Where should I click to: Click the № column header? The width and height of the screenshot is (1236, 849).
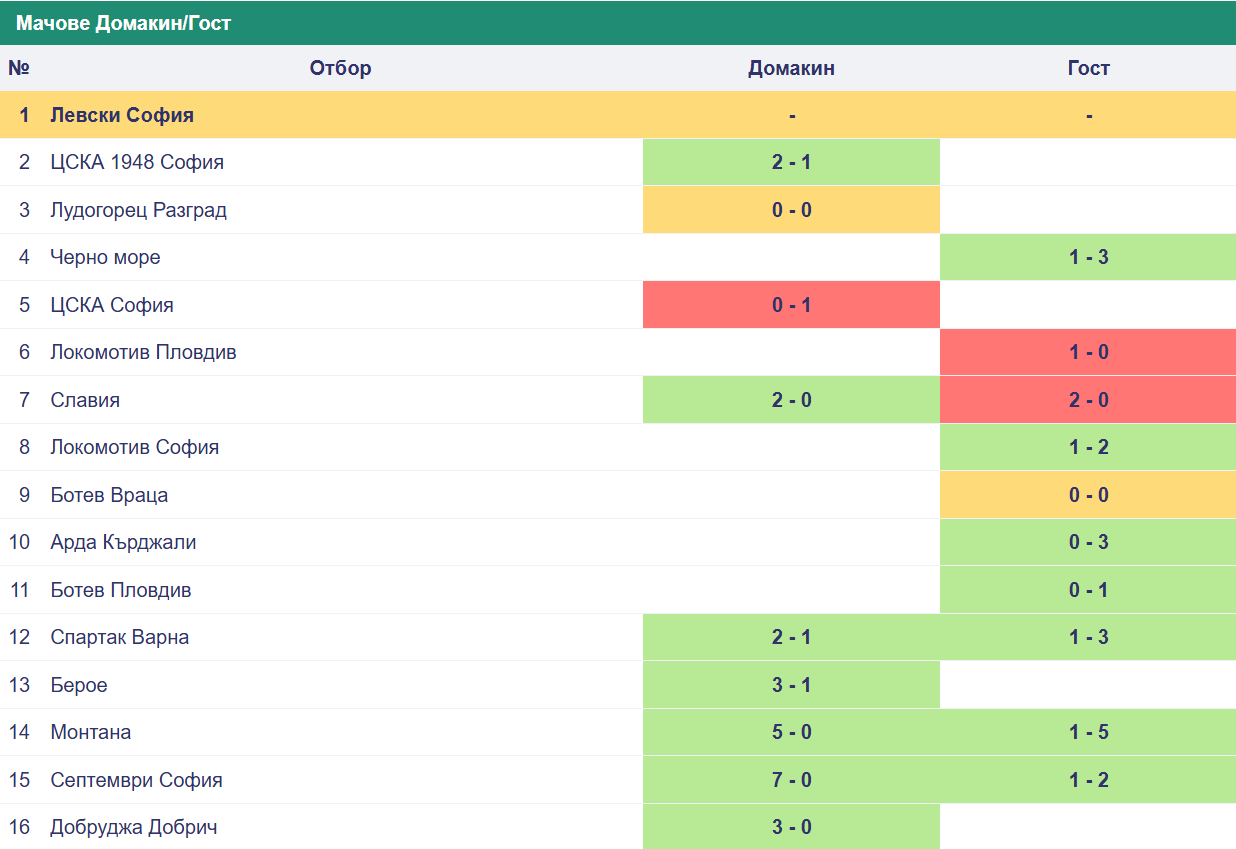[x=19, y=68]
